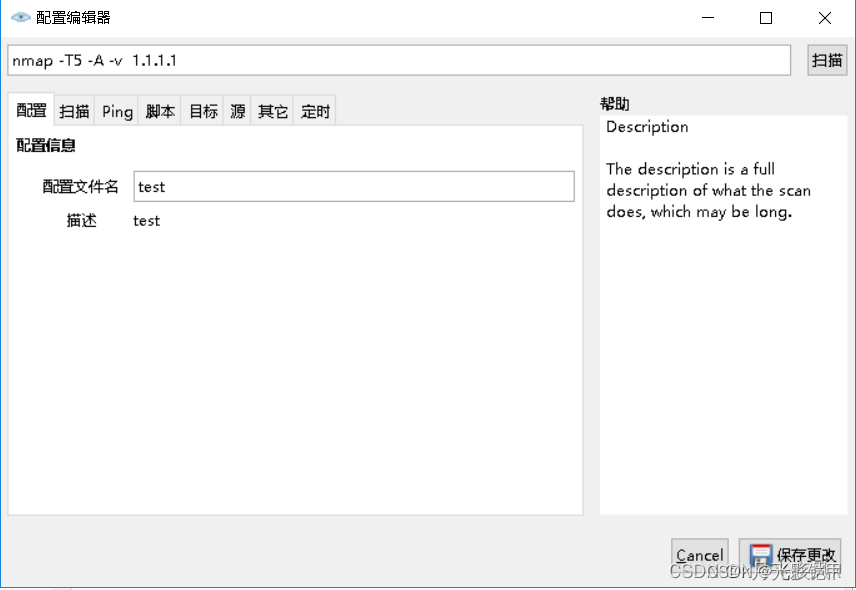Viewport: 856px width, 590px height.
Task: Select the 目标 tab
Action: point(203,111)
